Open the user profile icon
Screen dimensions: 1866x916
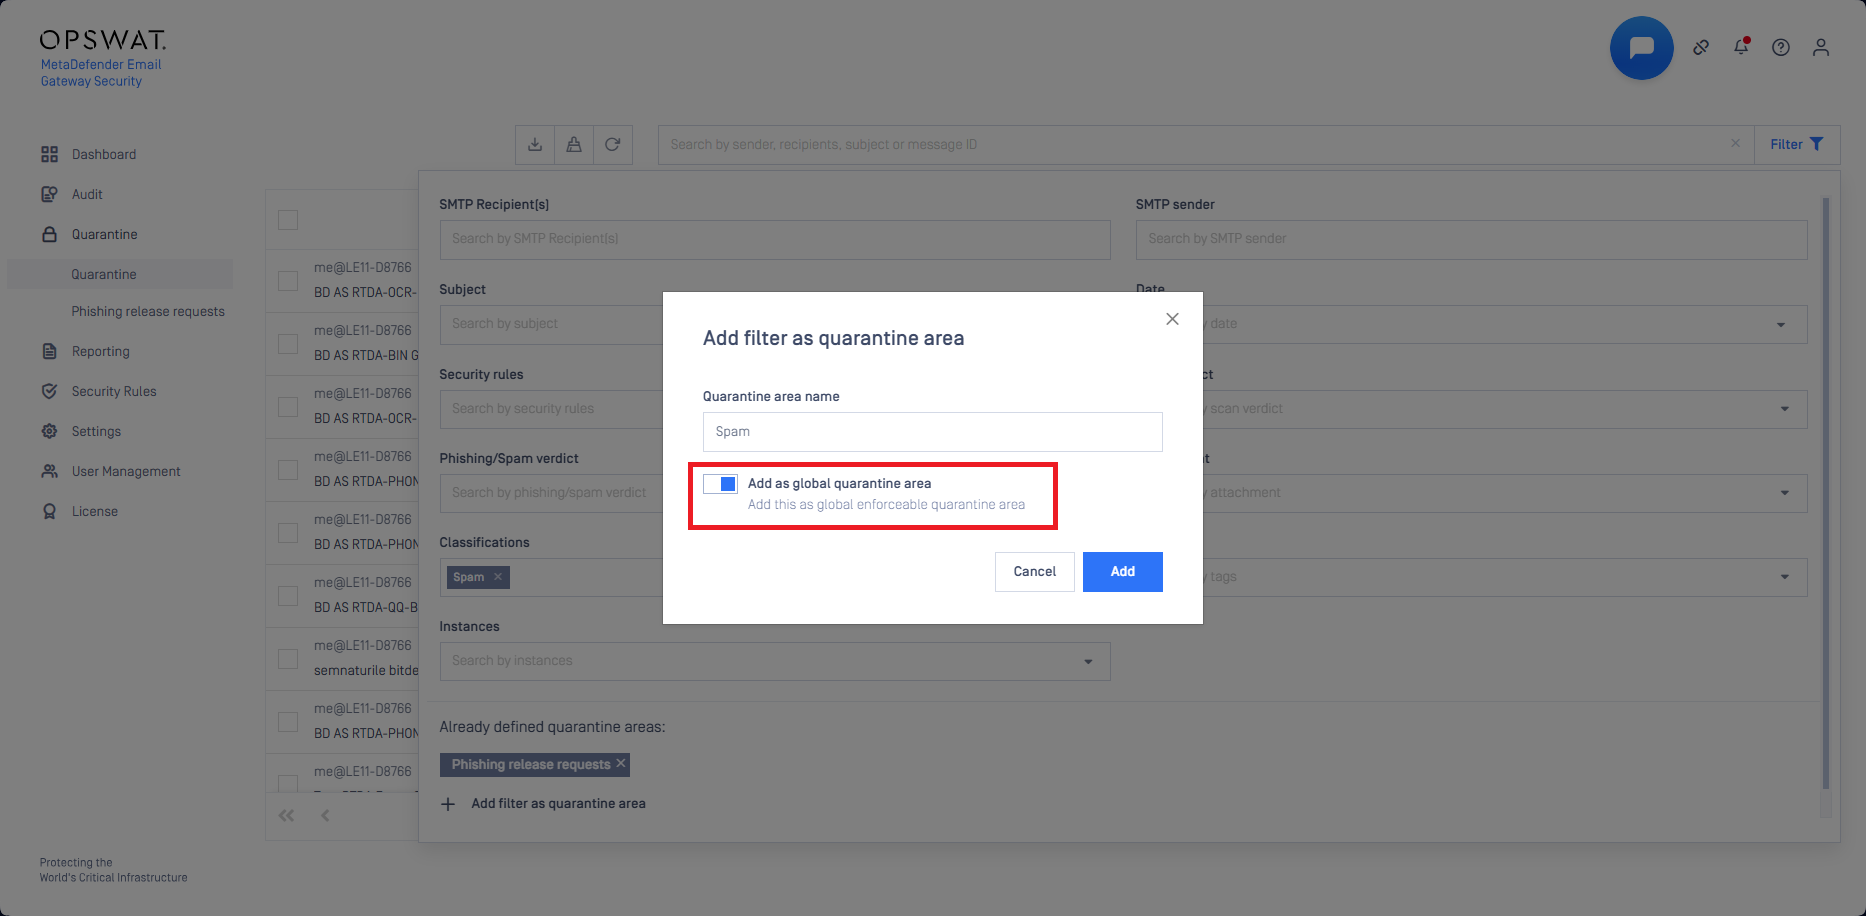click(1821, 47)
